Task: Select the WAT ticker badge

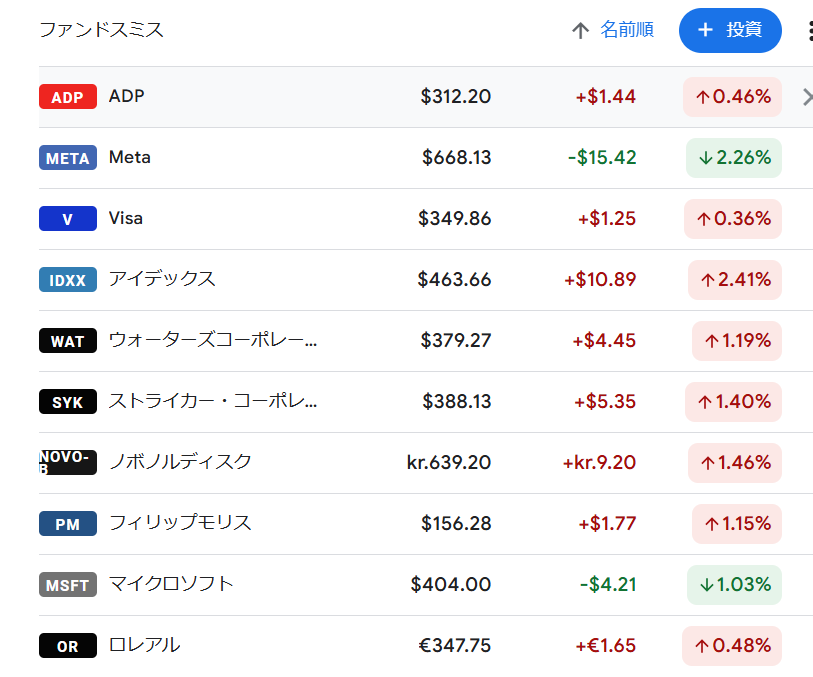Action: click(67, 340)
